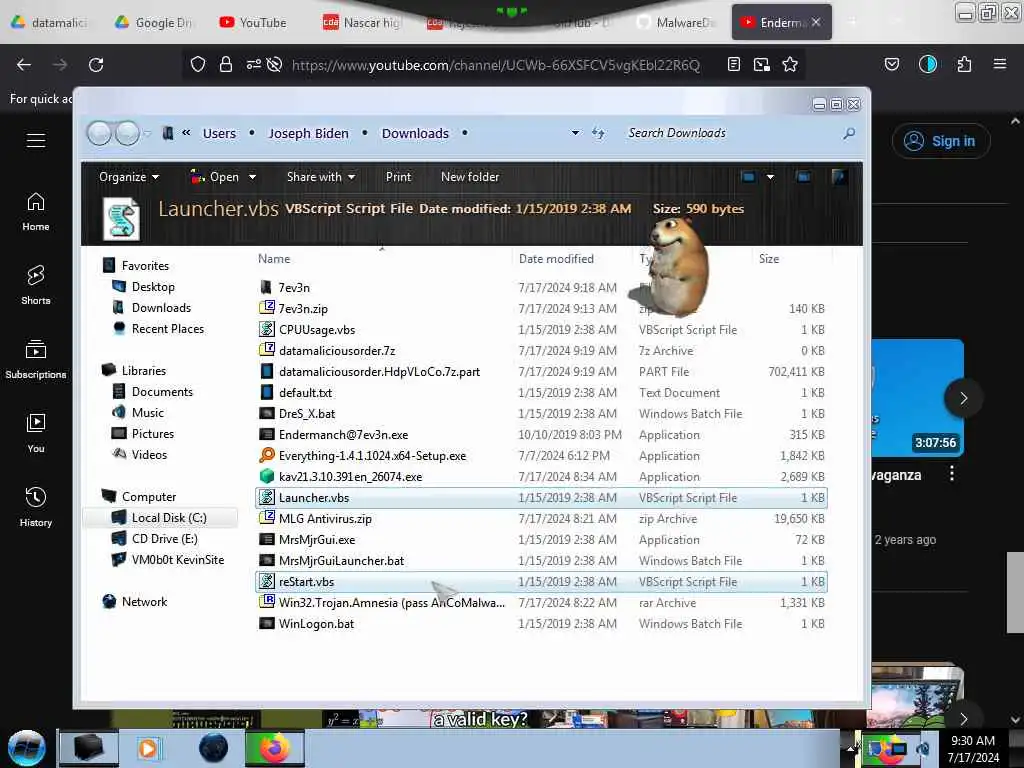Expand the address bar history dropdown
This screenshot has height=768, width=1024.
click(x=575, y=133)
